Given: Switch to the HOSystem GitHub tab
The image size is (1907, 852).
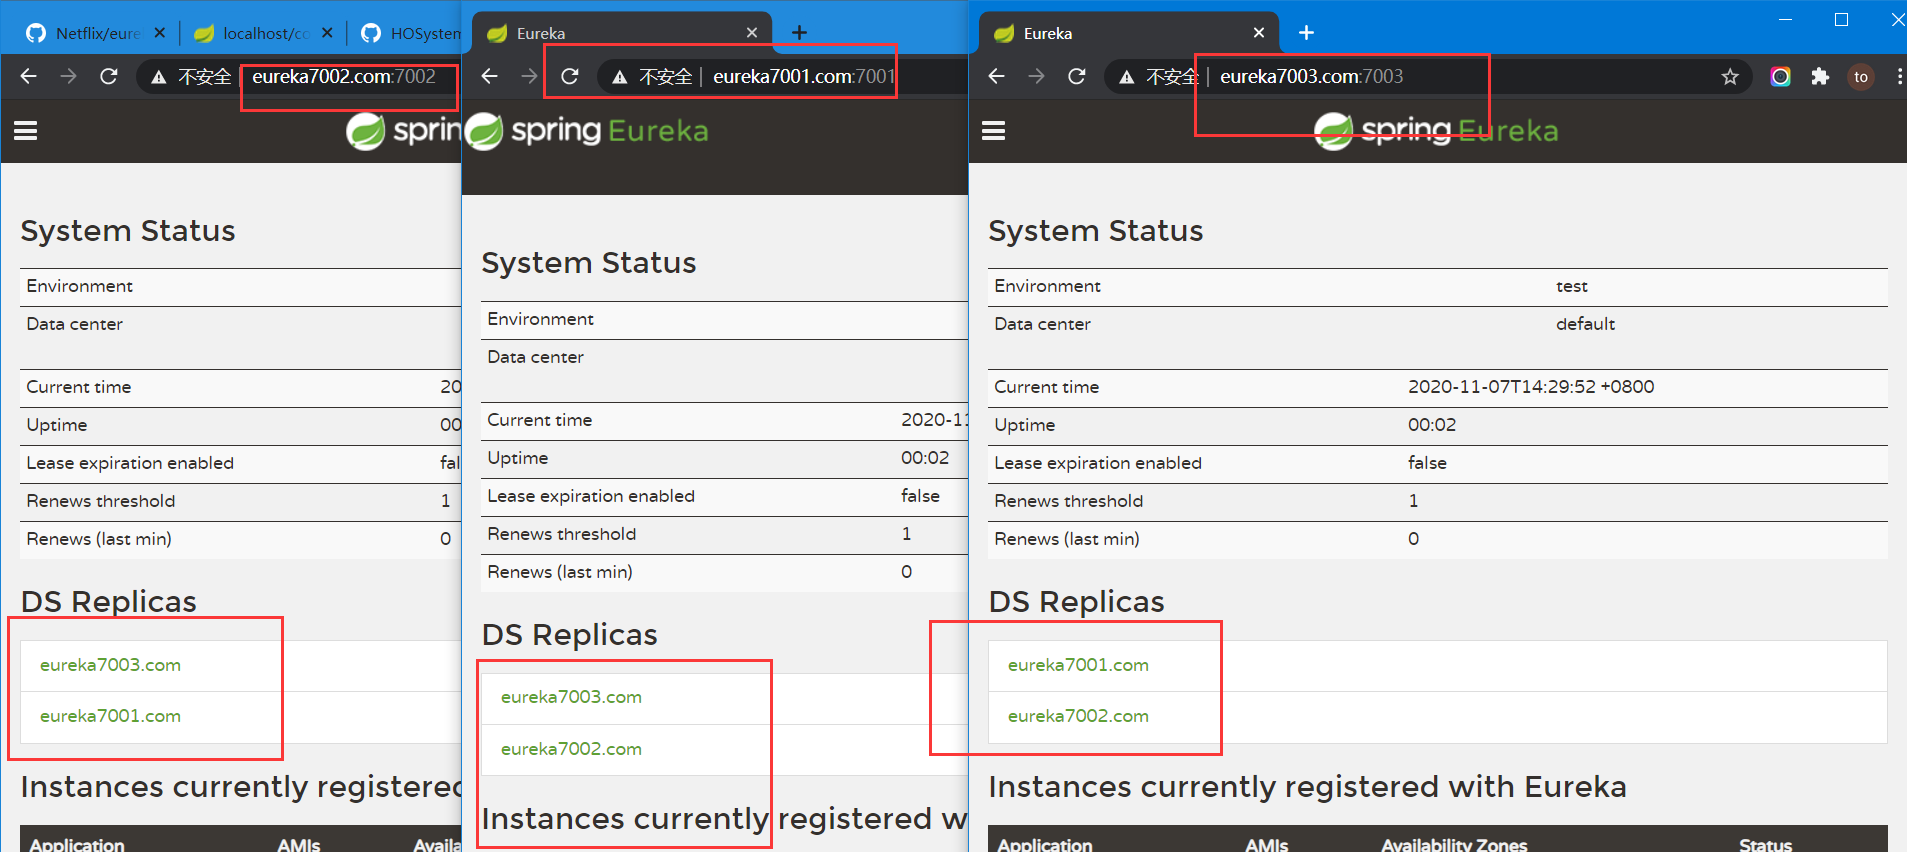Looking at the screenshot, I should pos(410,33).
